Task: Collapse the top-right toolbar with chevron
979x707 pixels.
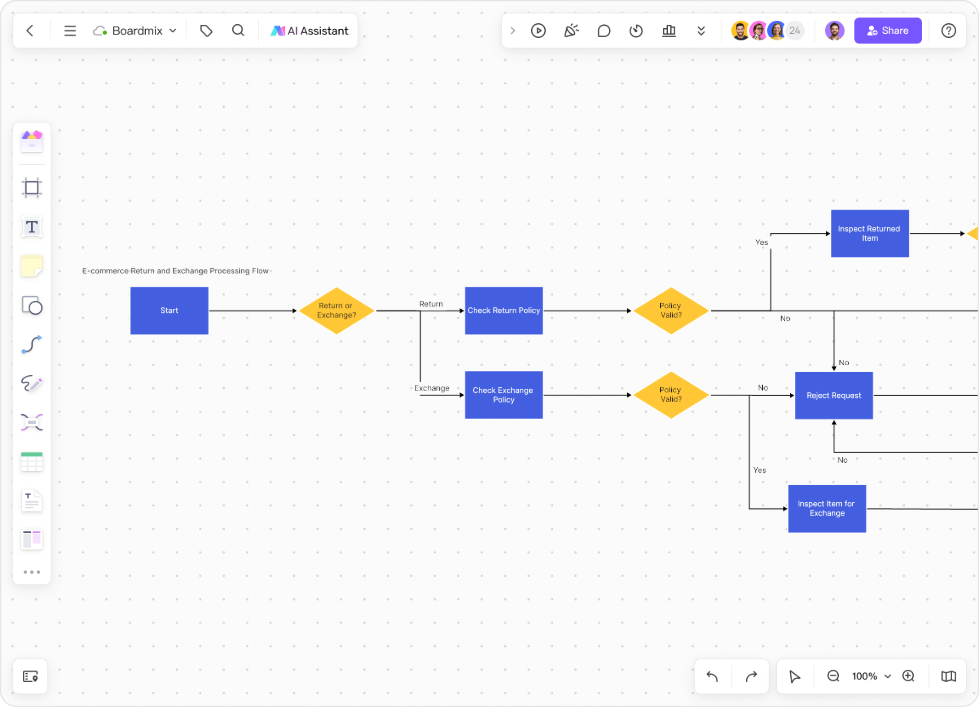Action: [x=513, y=31]
